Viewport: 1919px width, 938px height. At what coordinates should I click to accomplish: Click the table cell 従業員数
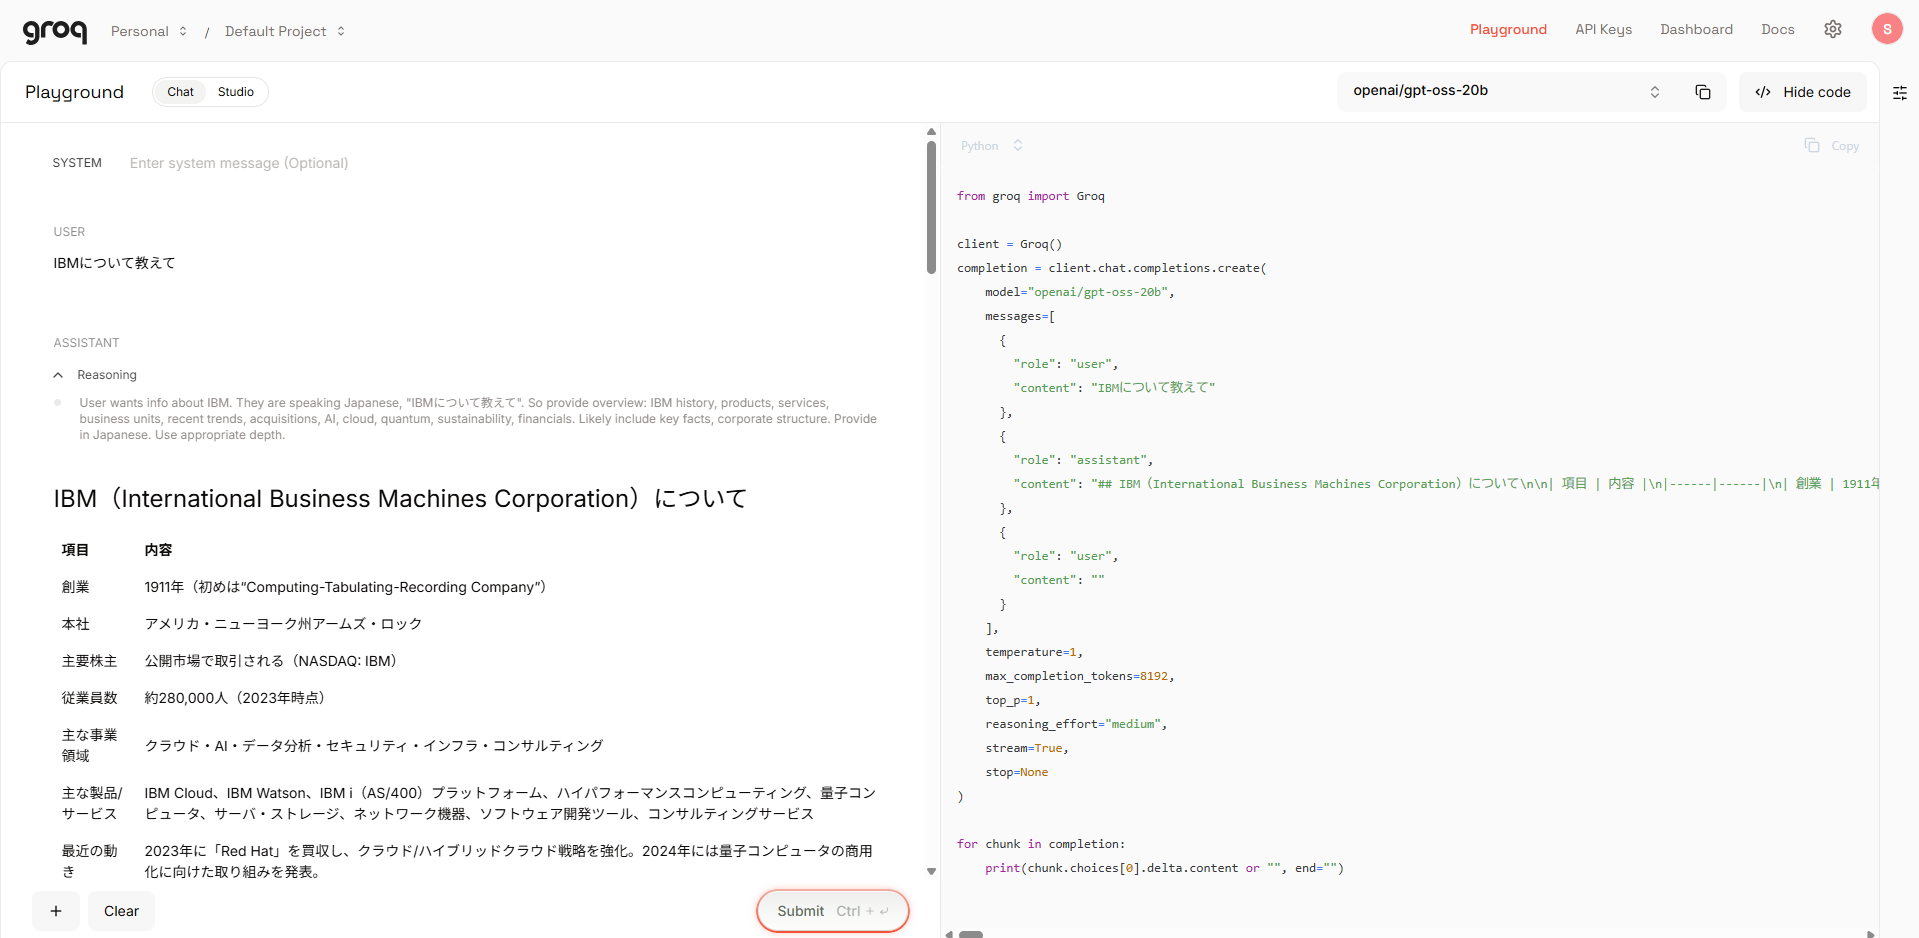coord(90,698)
